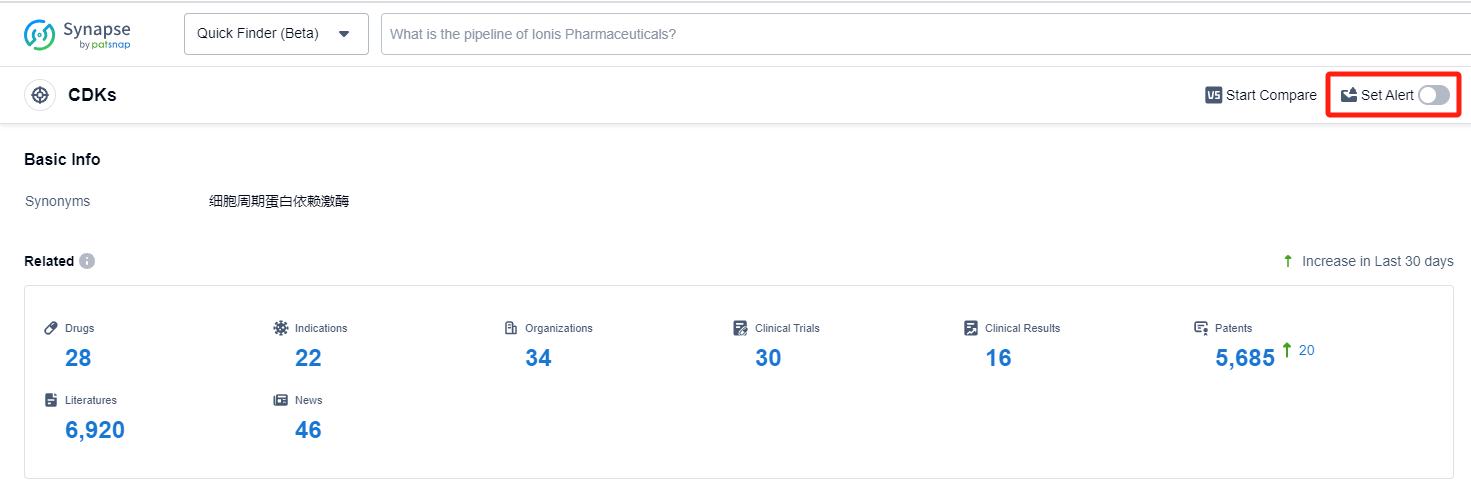Click the Start Compare VS icon
Image resolution: width=1471 pixels, height=492 pixels.
(1214, 95)
